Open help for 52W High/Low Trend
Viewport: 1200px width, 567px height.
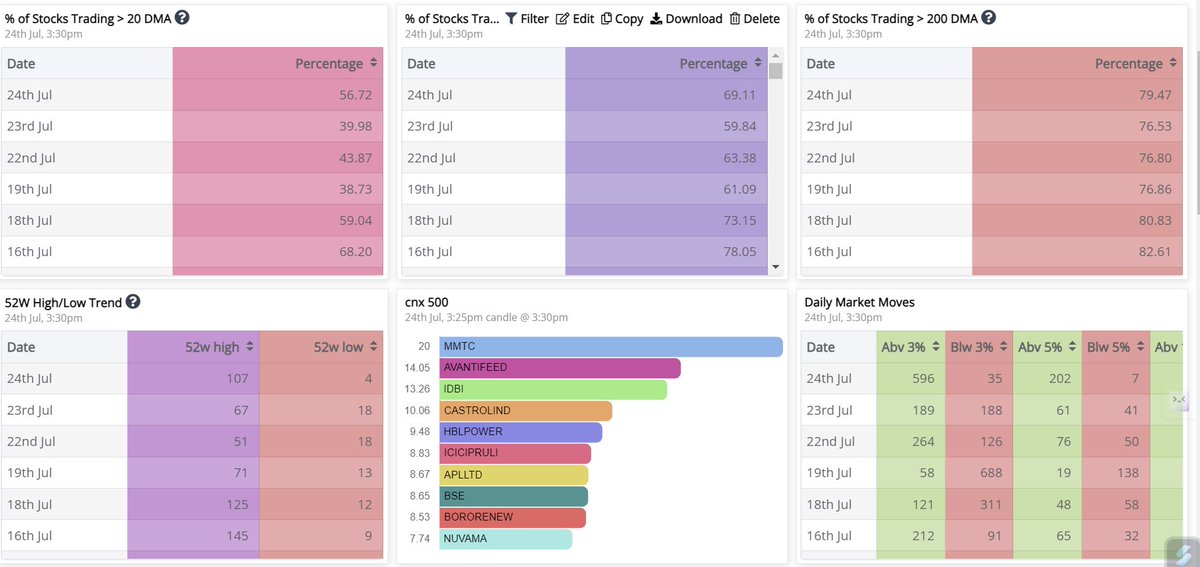pyautogui.click(x=133, y=302)
